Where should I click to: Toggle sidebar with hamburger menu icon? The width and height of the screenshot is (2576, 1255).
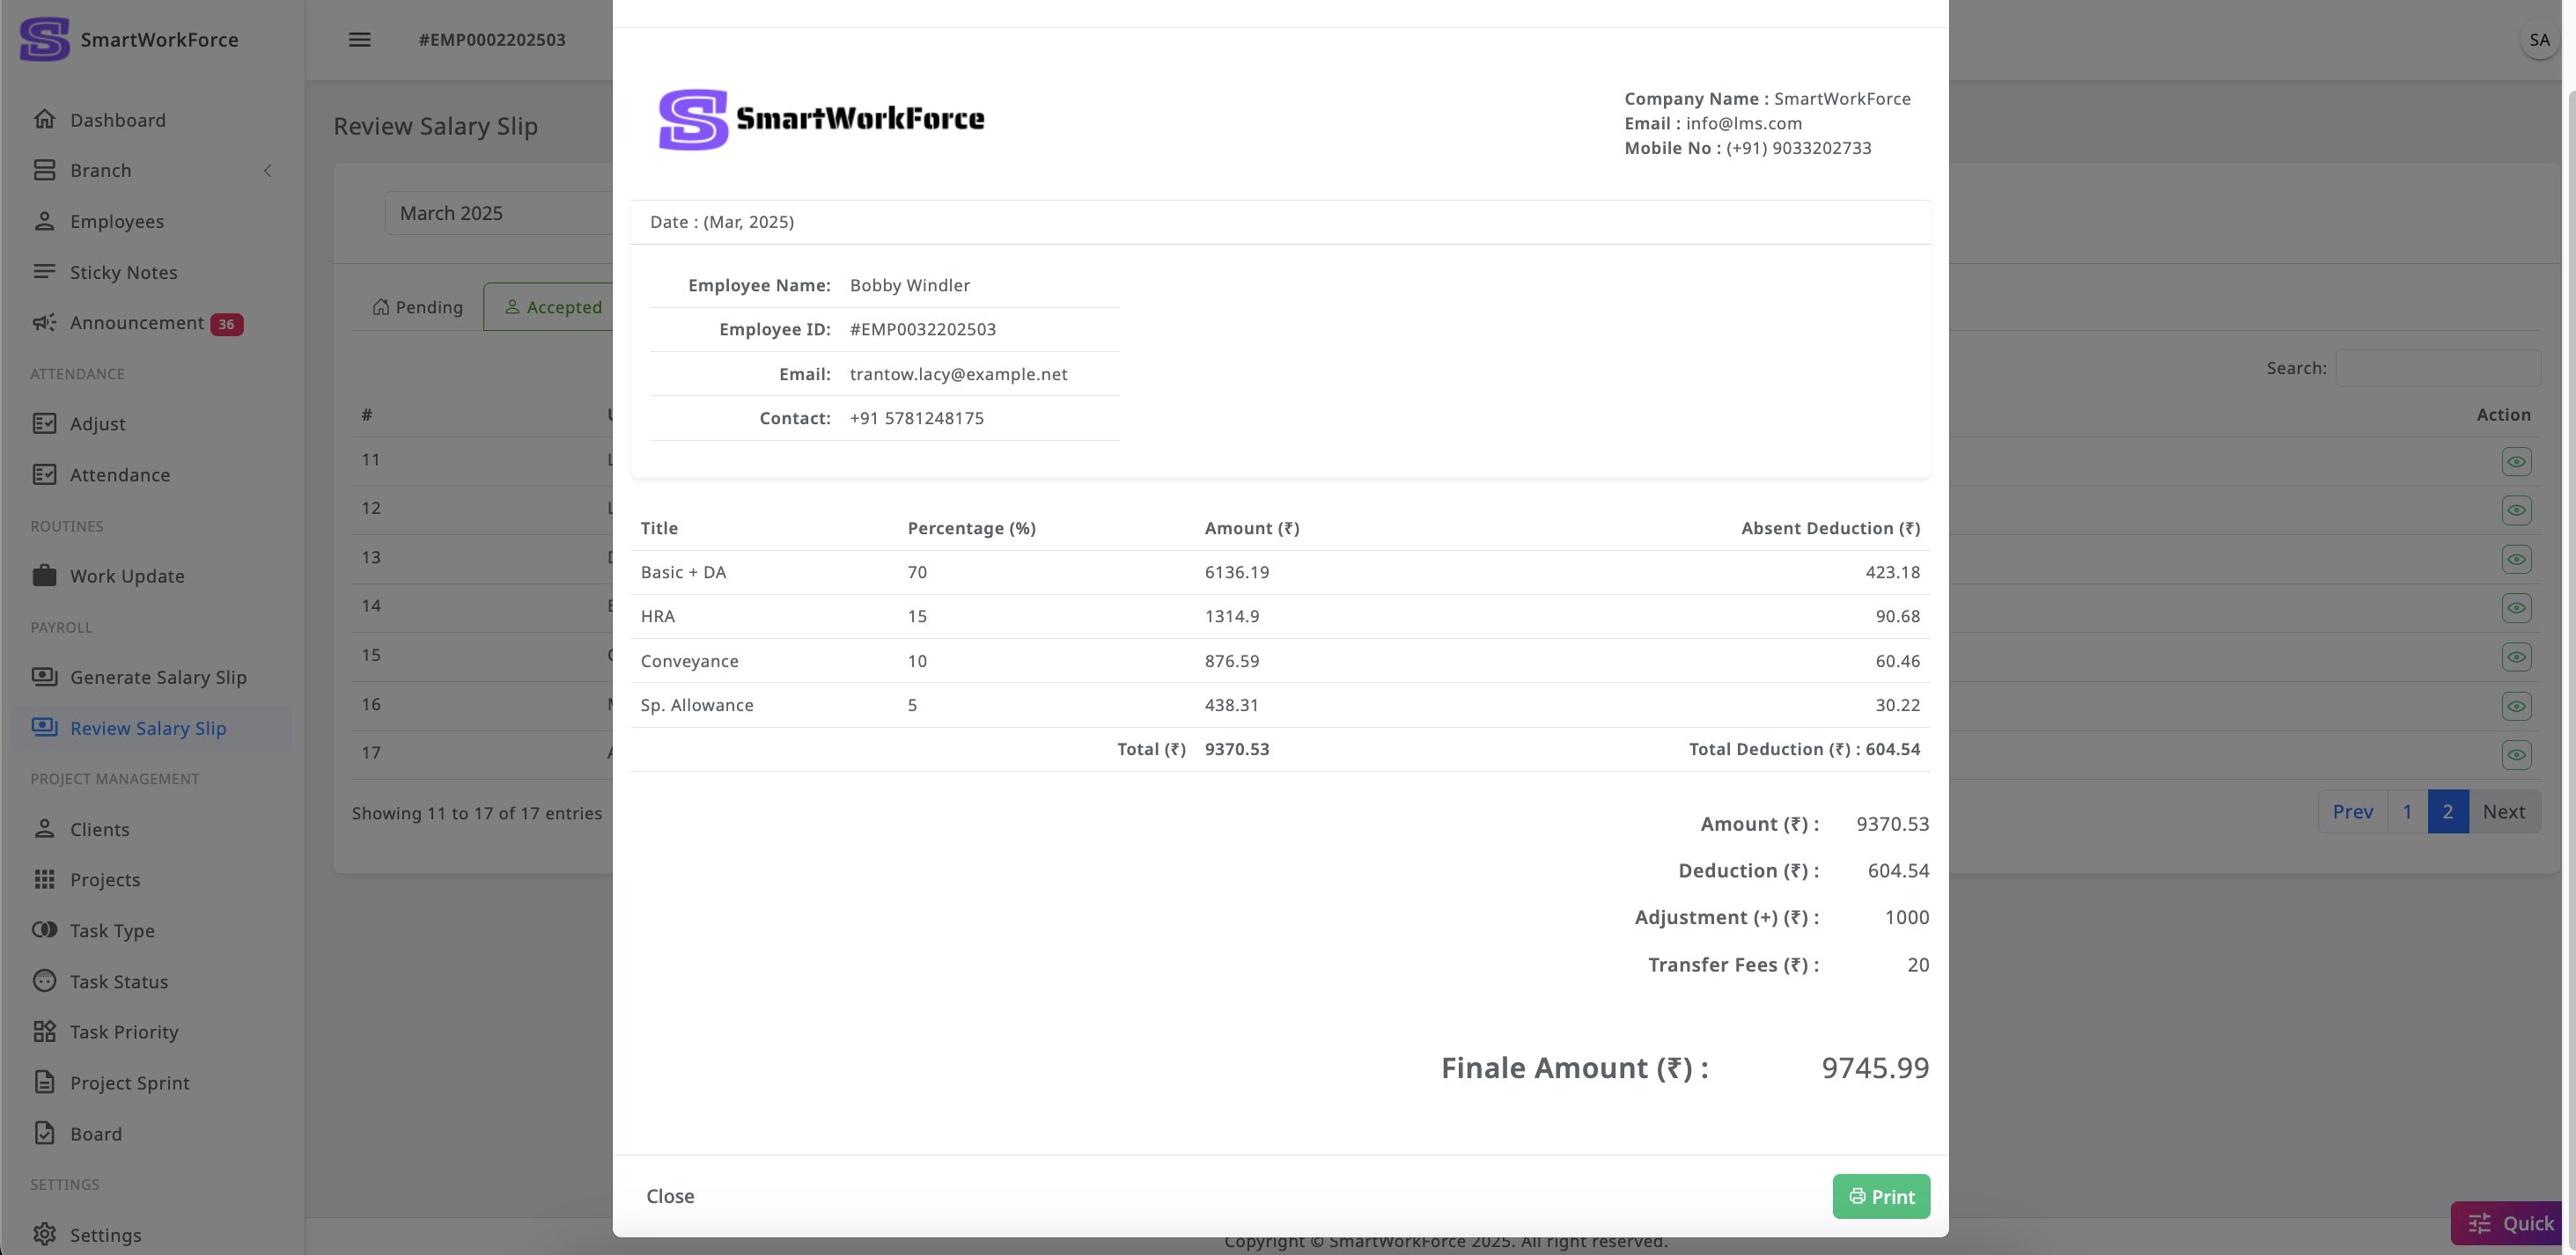point(359,40)
